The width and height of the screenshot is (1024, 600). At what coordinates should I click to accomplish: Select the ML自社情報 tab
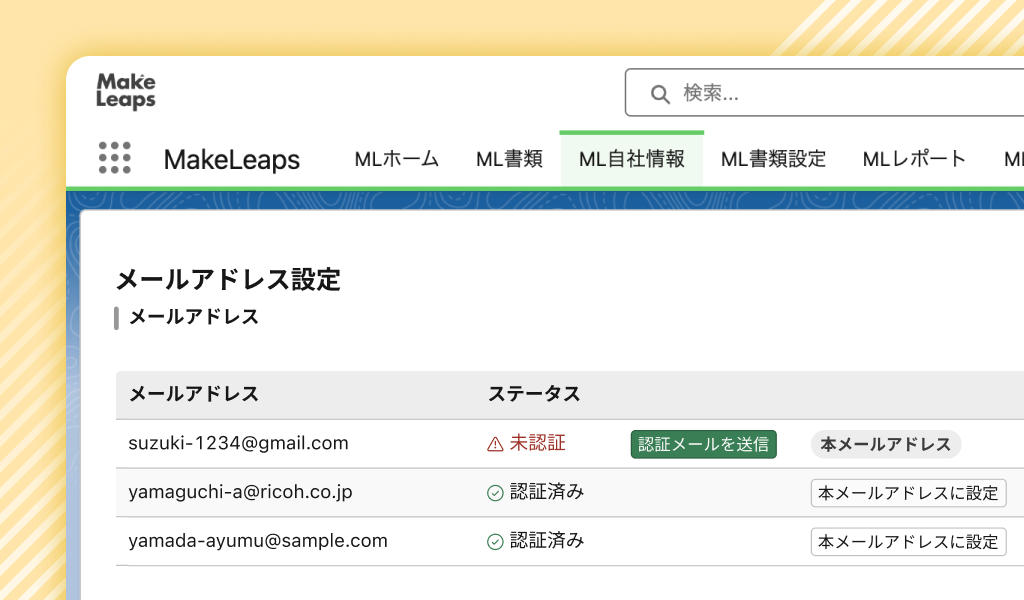[632, 159]
